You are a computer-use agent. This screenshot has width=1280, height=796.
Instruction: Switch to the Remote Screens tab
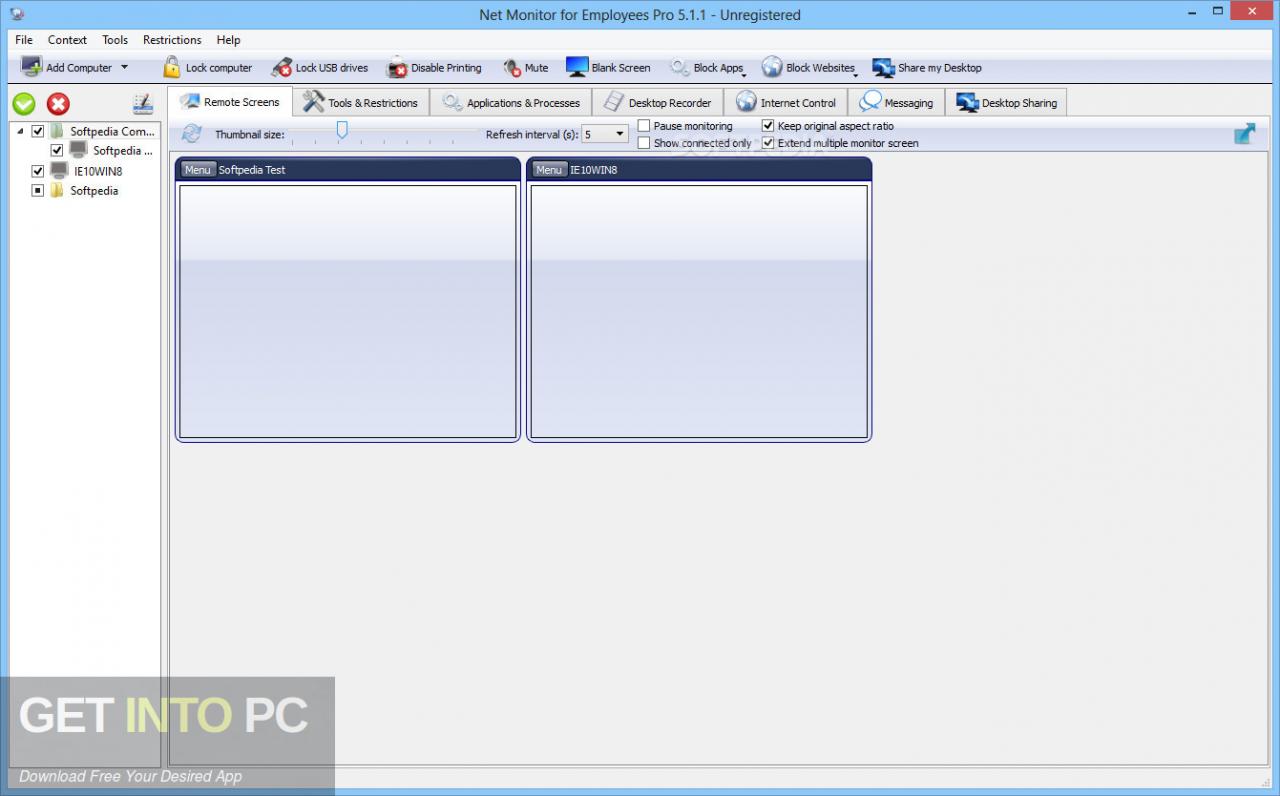[x=230, y=102]
